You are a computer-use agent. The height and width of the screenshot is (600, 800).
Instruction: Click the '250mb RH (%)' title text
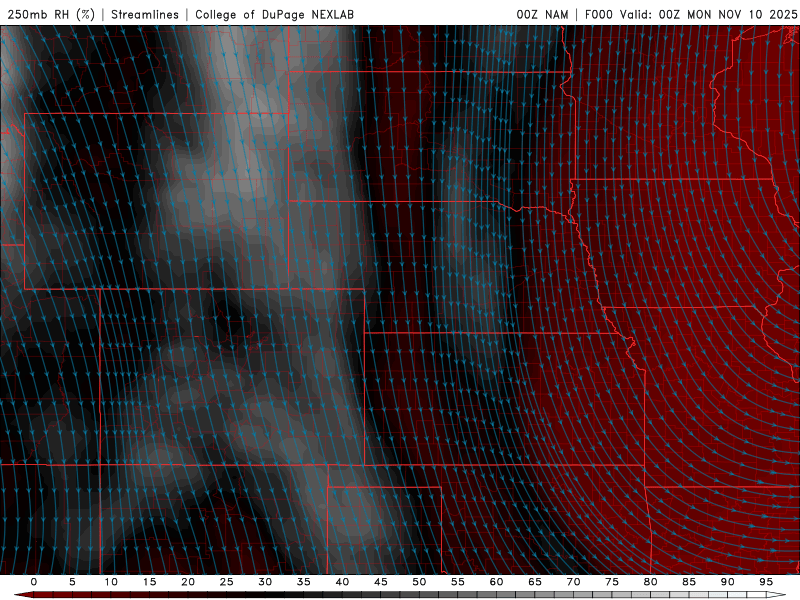51,14
